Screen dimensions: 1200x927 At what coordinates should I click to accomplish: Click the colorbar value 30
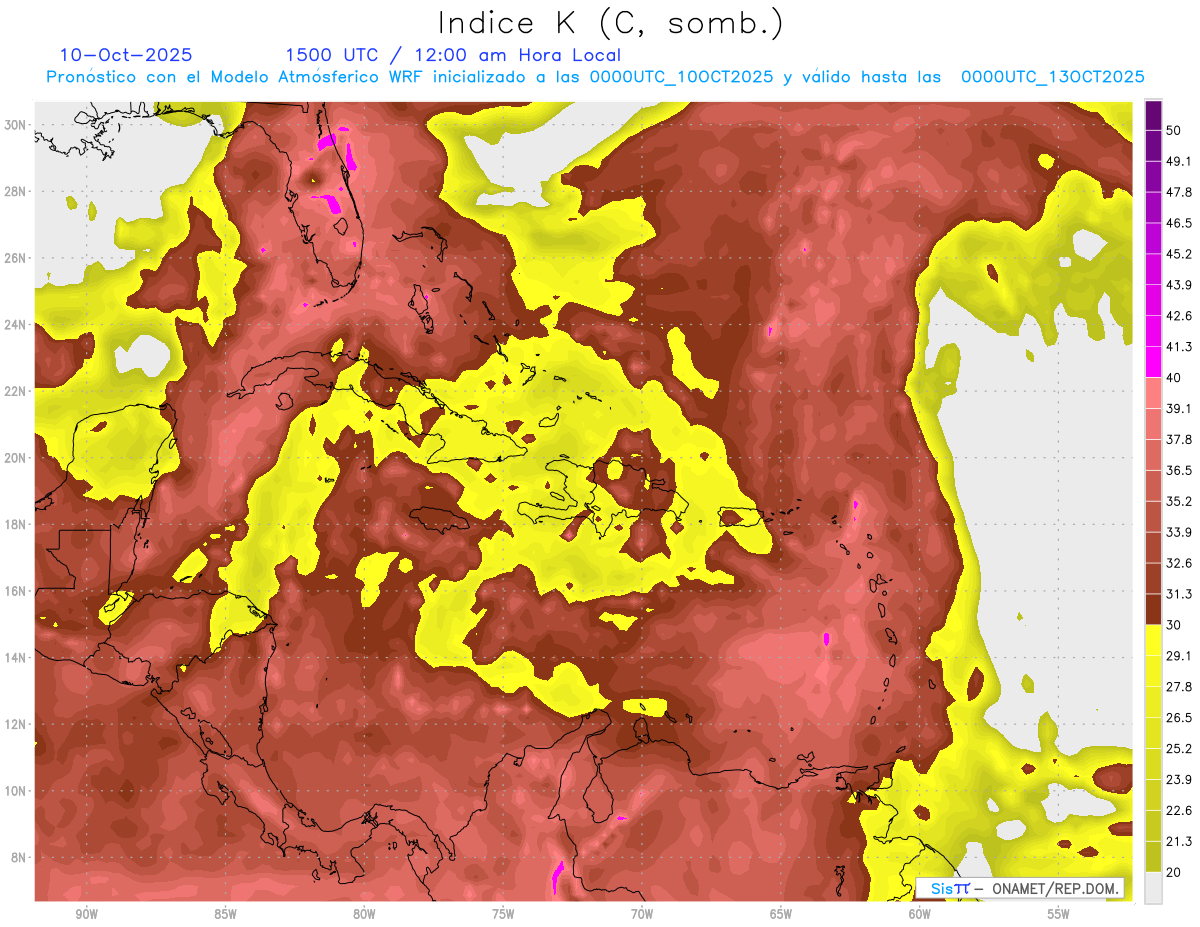[1174, 625]
